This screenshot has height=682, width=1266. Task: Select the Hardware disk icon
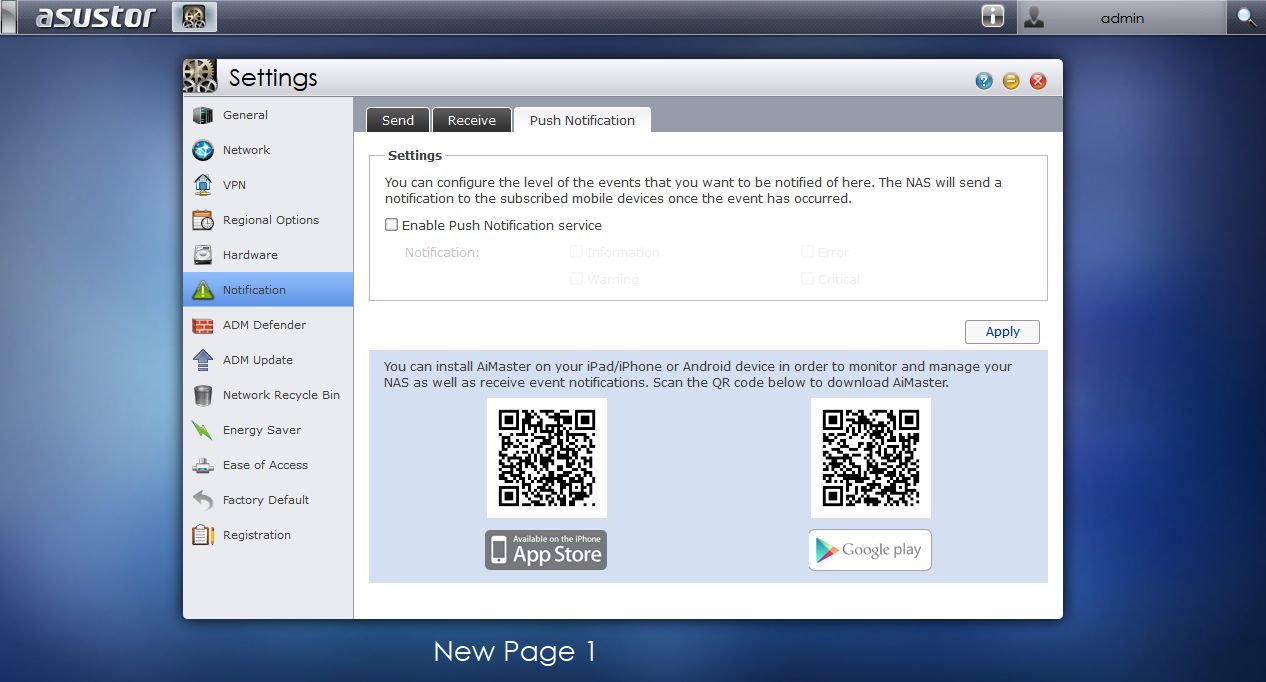pyautogui.click(x=203, y=255)
